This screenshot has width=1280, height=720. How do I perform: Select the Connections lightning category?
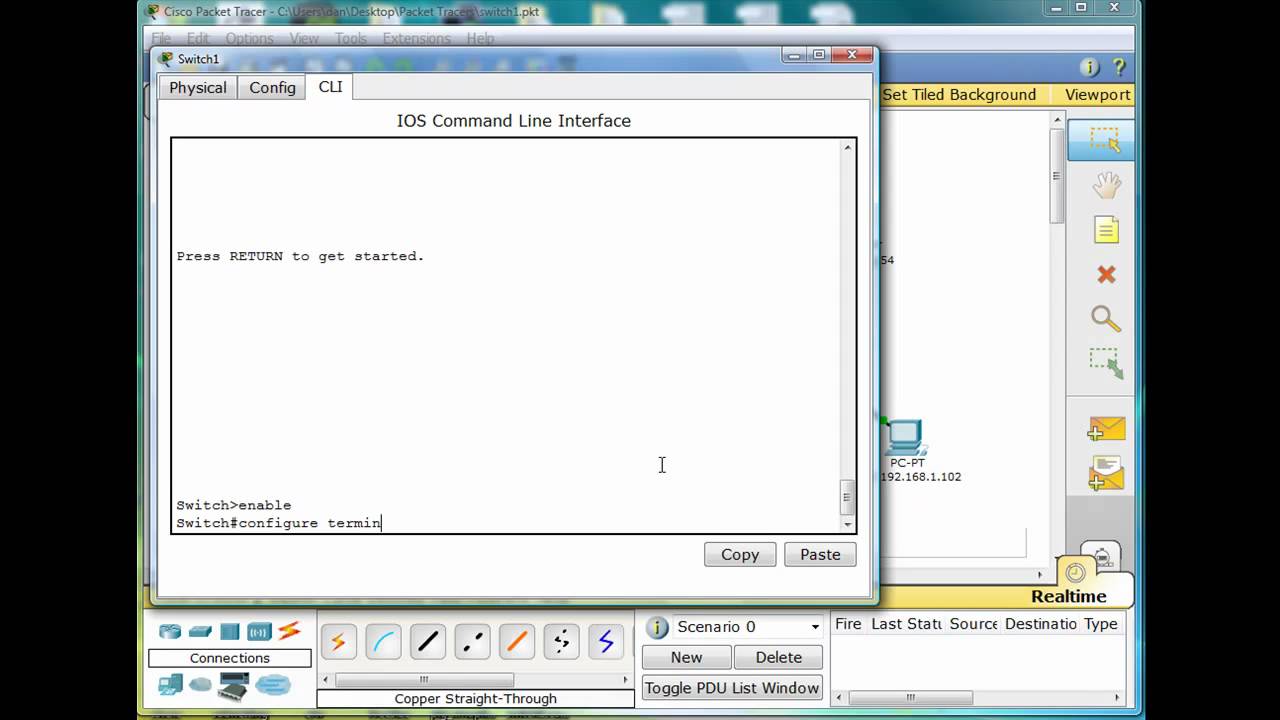click(x=289, y=631)
